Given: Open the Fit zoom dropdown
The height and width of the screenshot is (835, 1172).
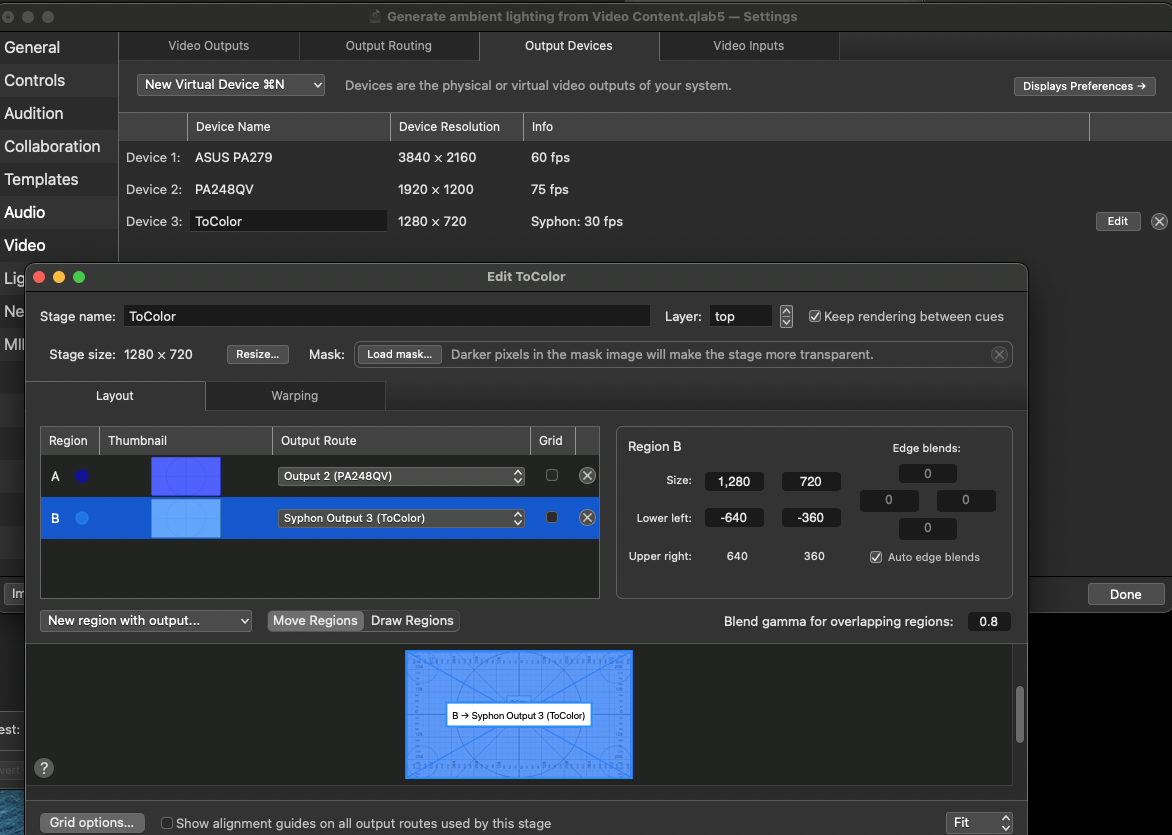Looking at the screenshot, I should 978,822.
